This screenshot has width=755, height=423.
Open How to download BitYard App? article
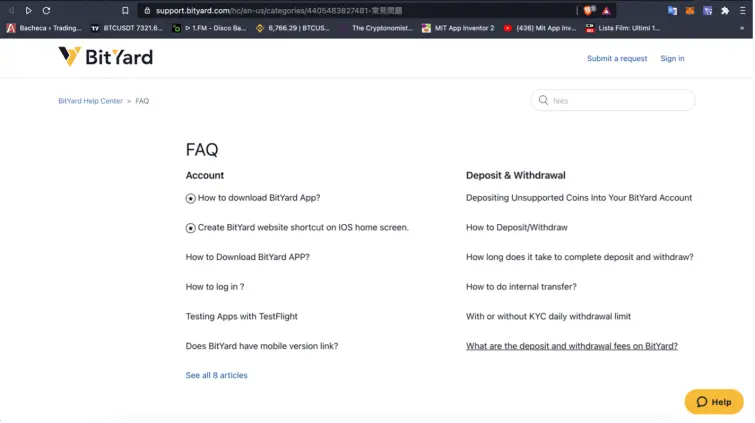click(259, 198)
